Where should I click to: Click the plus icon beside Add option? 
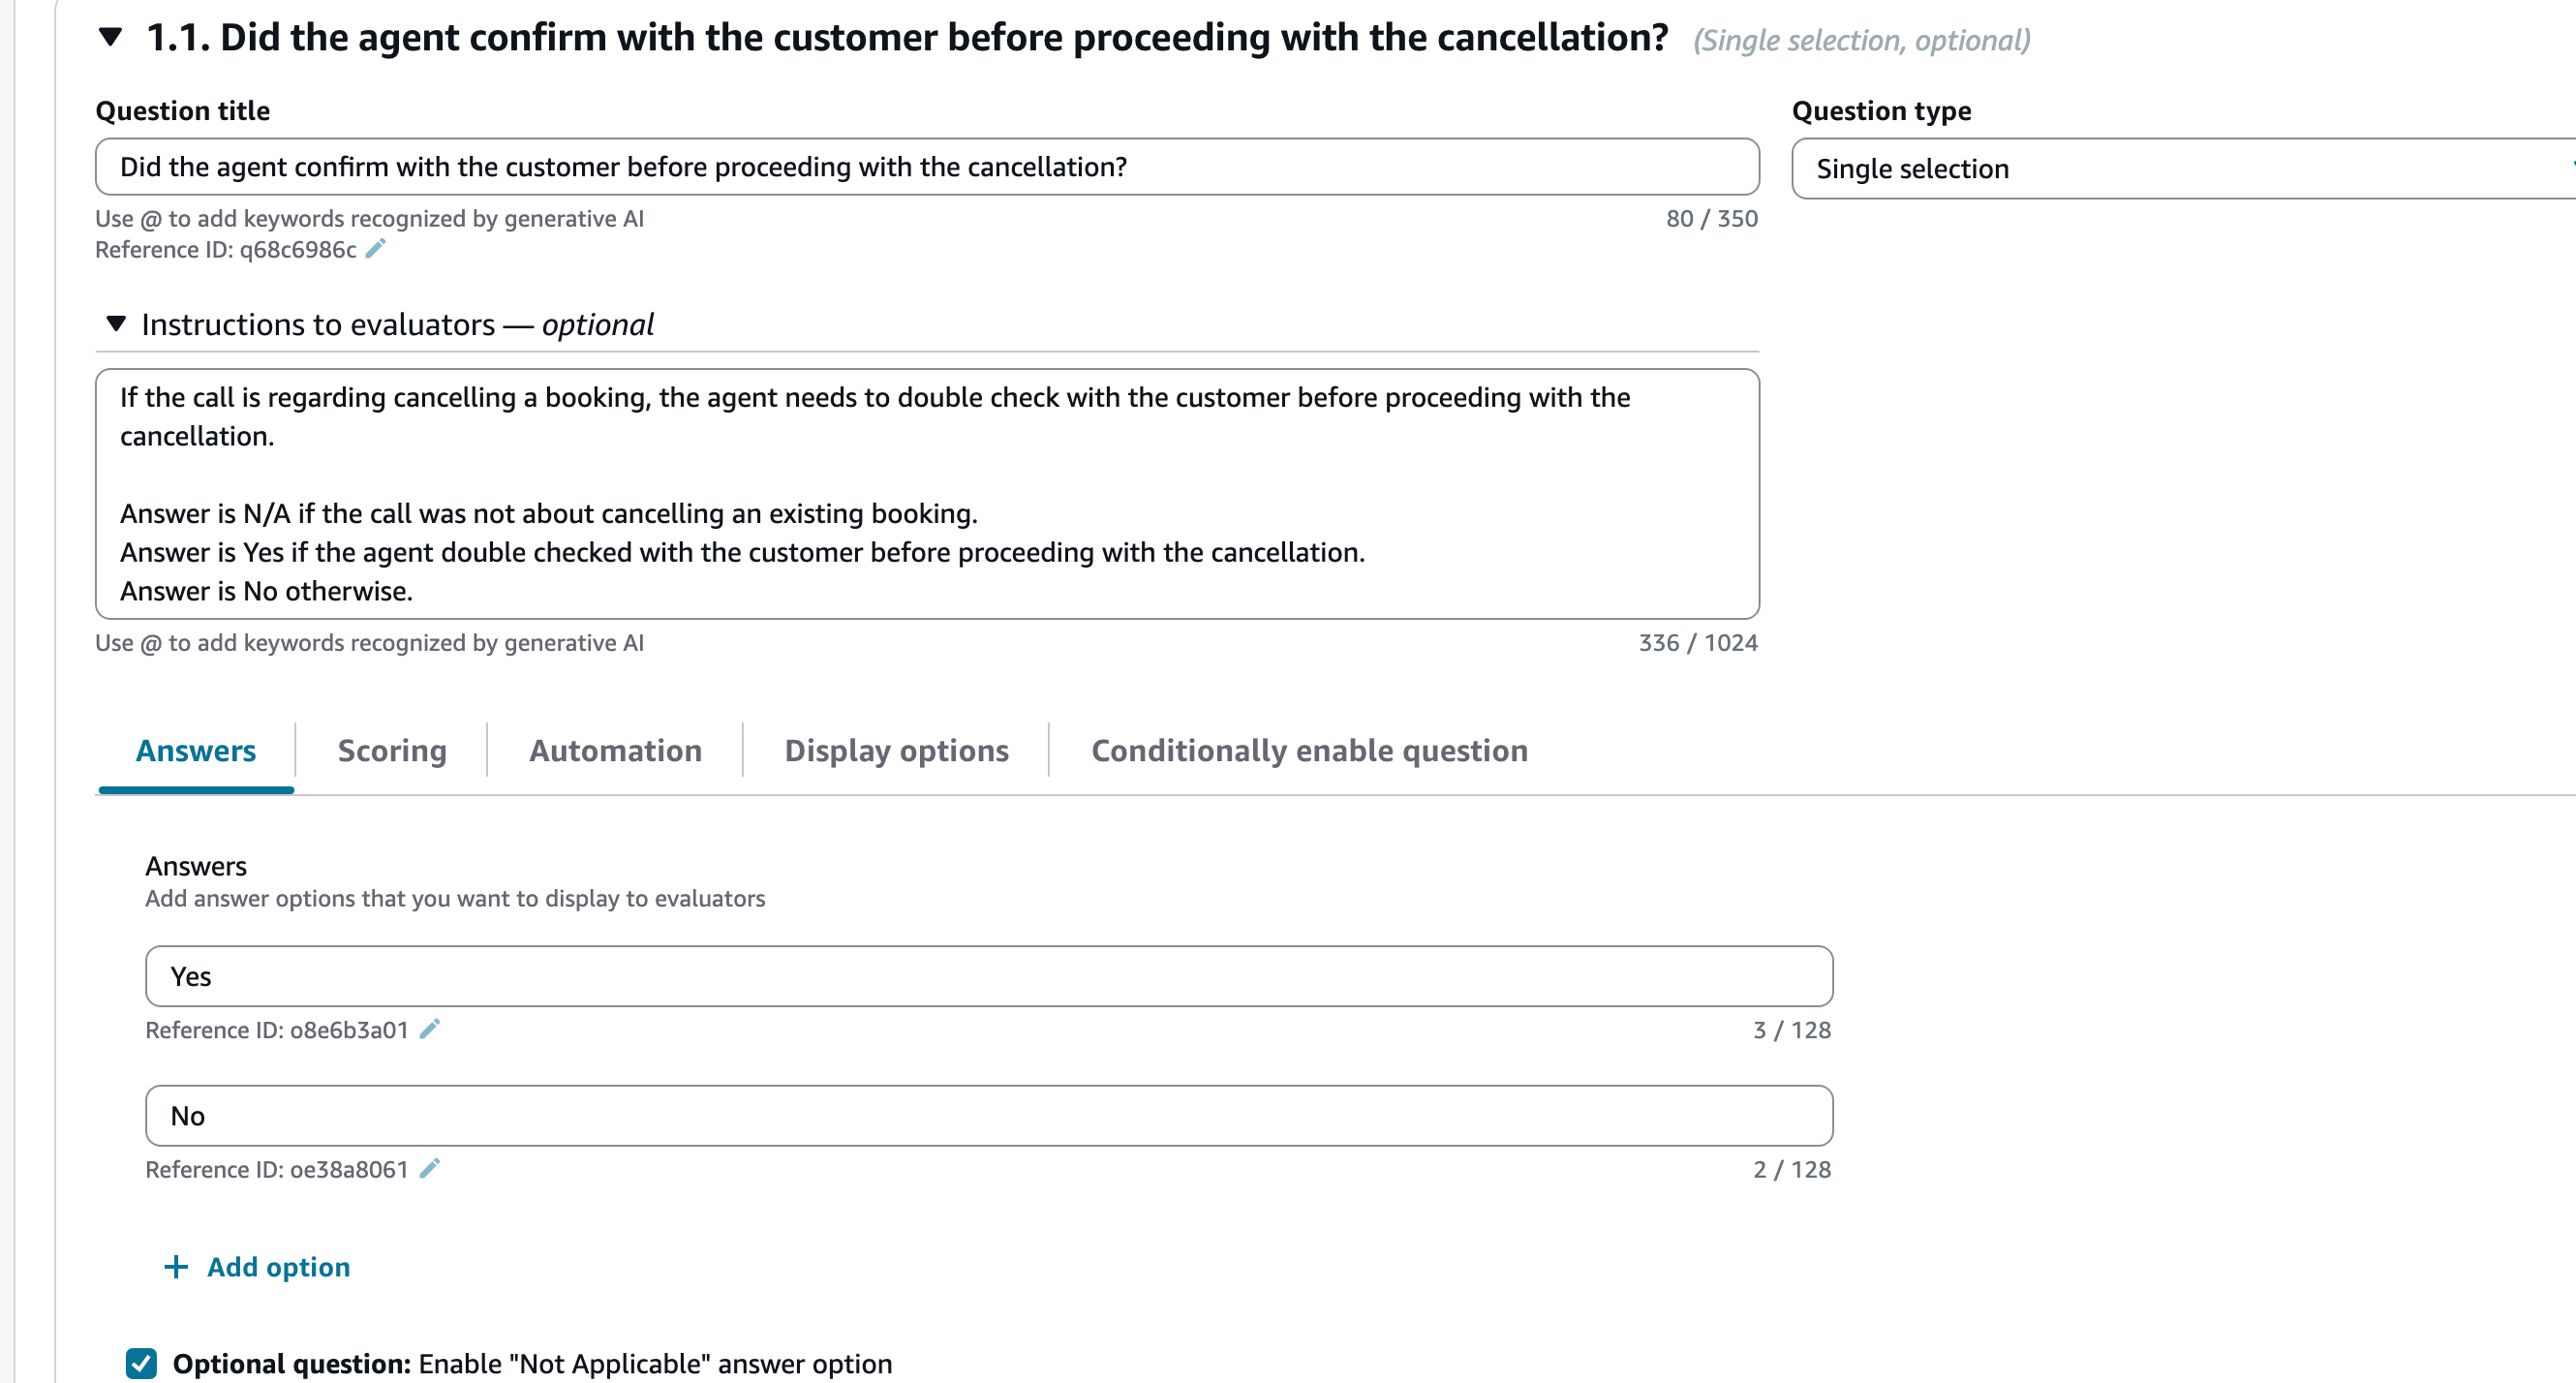pos(176,1267)
